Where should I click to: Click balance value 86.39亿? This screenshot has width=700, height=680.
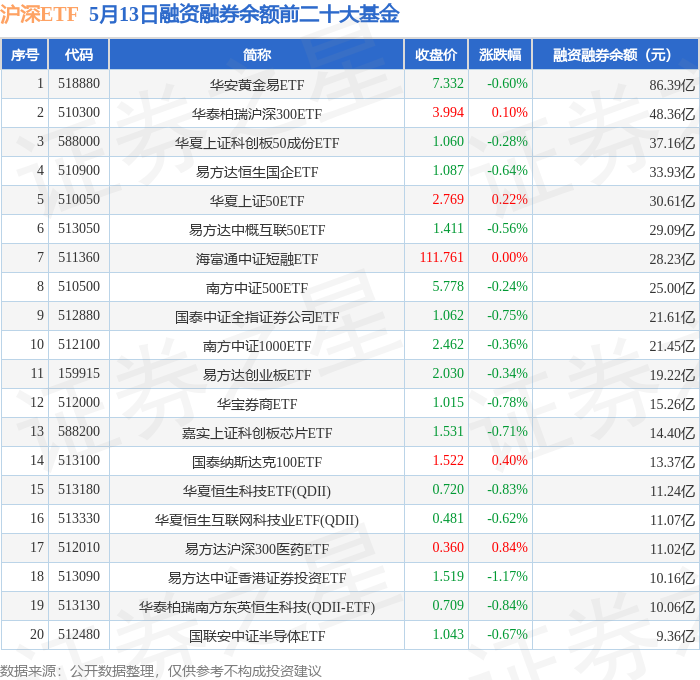672,85
